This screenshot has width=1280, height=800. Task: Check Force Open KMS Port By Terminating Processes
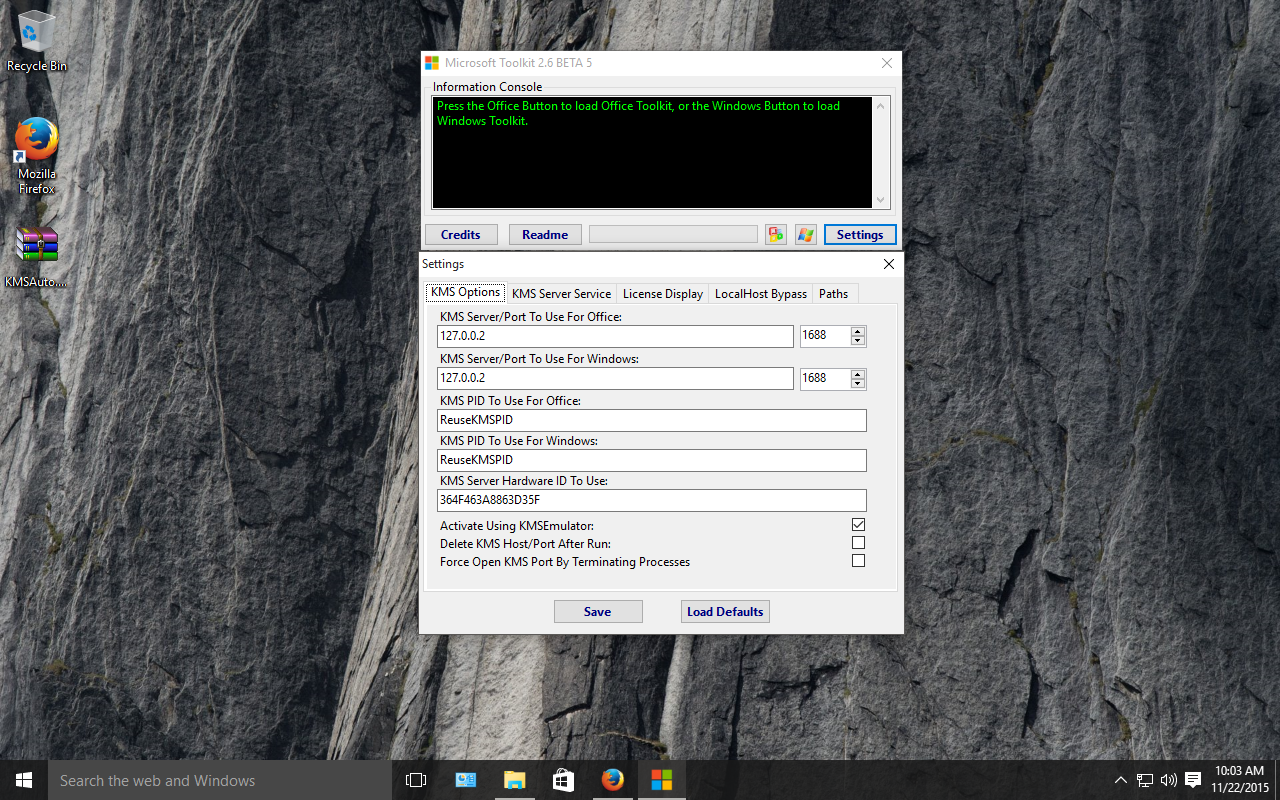pyautogui.click(x=858, y=561)
